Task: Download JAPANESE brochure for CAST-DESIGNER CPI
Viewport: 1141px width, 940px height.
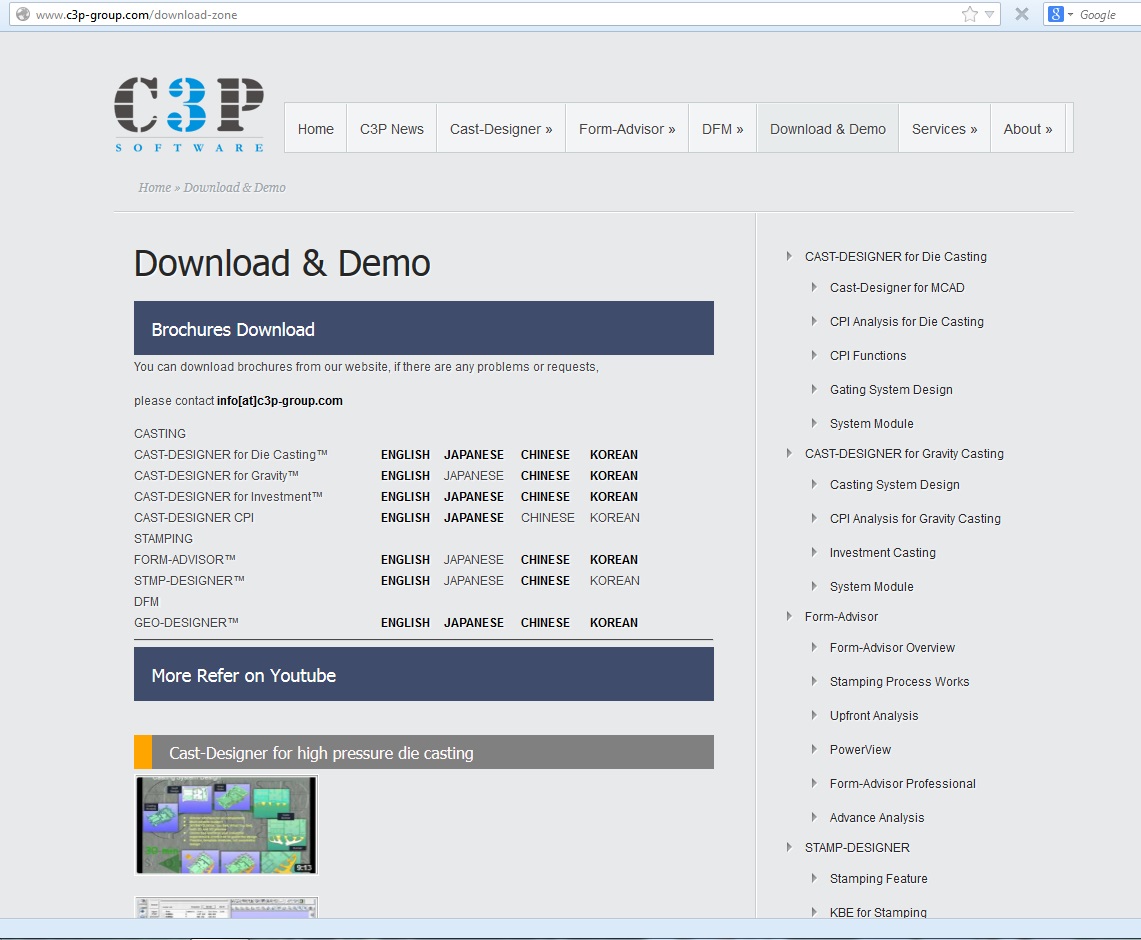Action: coord(474,518)
